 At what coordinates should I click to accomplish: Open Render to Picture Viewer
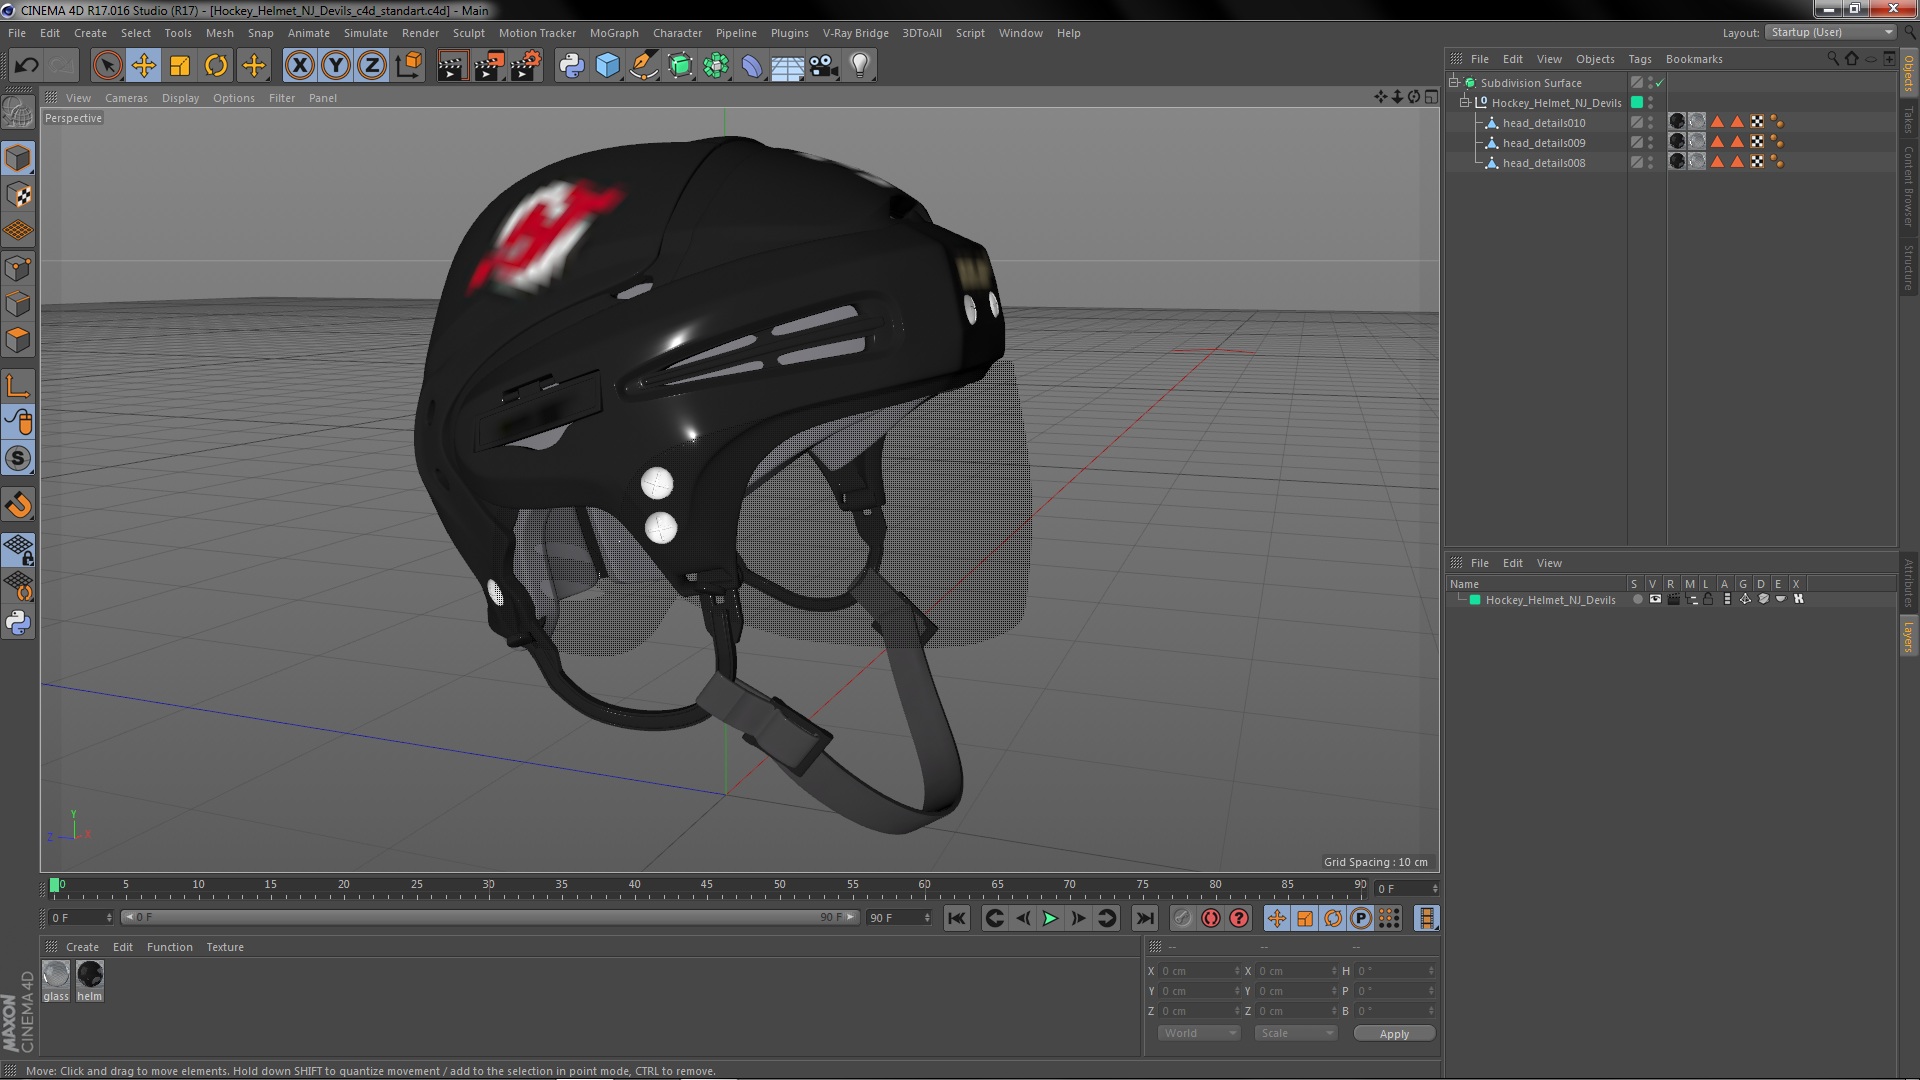pyautogui.click(x=488, y=66)
